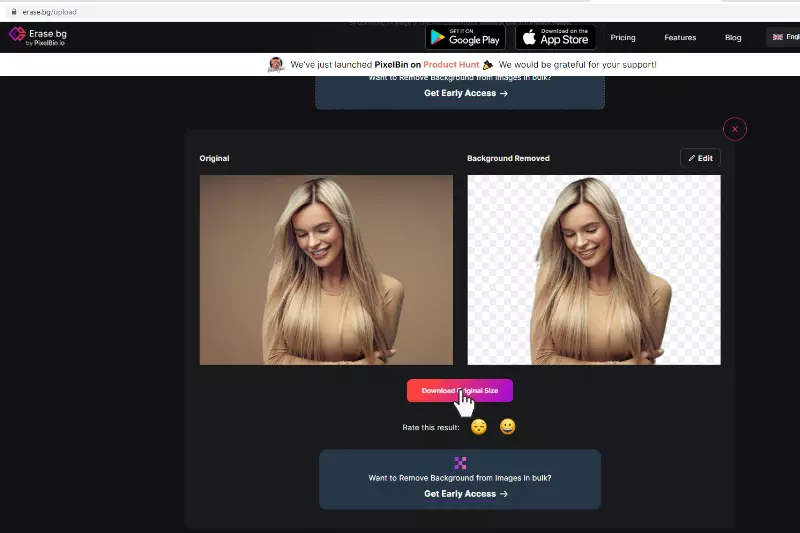
Task: Click Download Original Size button
Action: [460, 391]
